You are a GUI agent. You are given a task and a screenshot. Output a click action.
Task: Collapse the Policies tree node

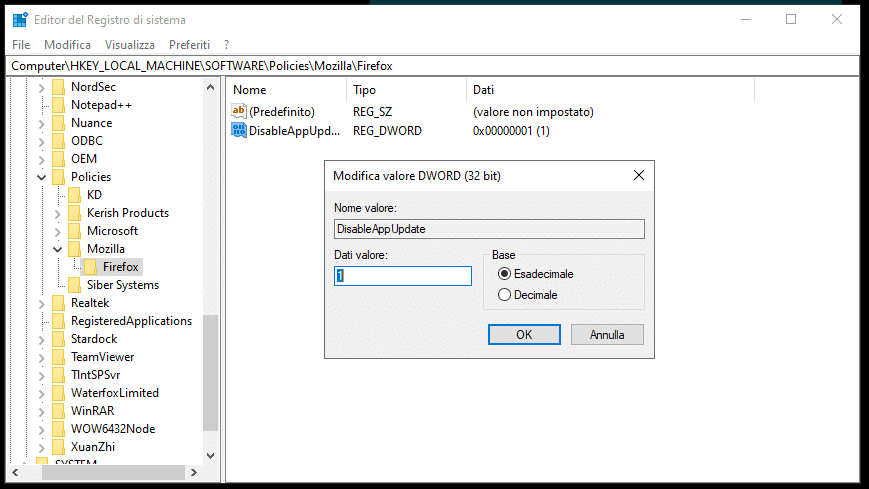[42, 177]
